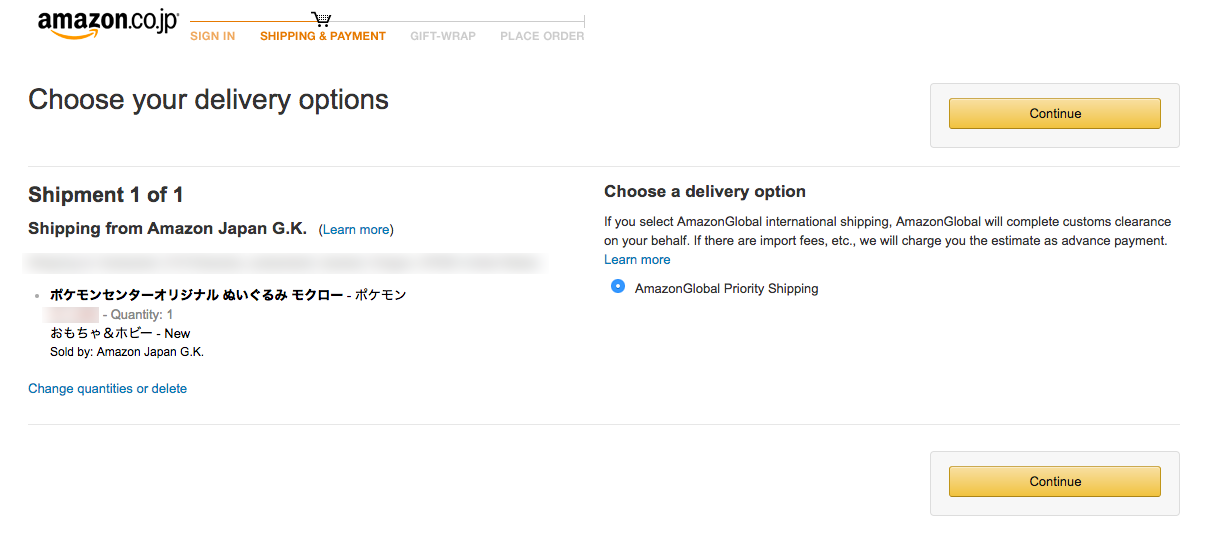The height and width of the screenshot is (540, 1205).
Task: Jump to the GIFT-WRAP step
Action: point(443,36)
